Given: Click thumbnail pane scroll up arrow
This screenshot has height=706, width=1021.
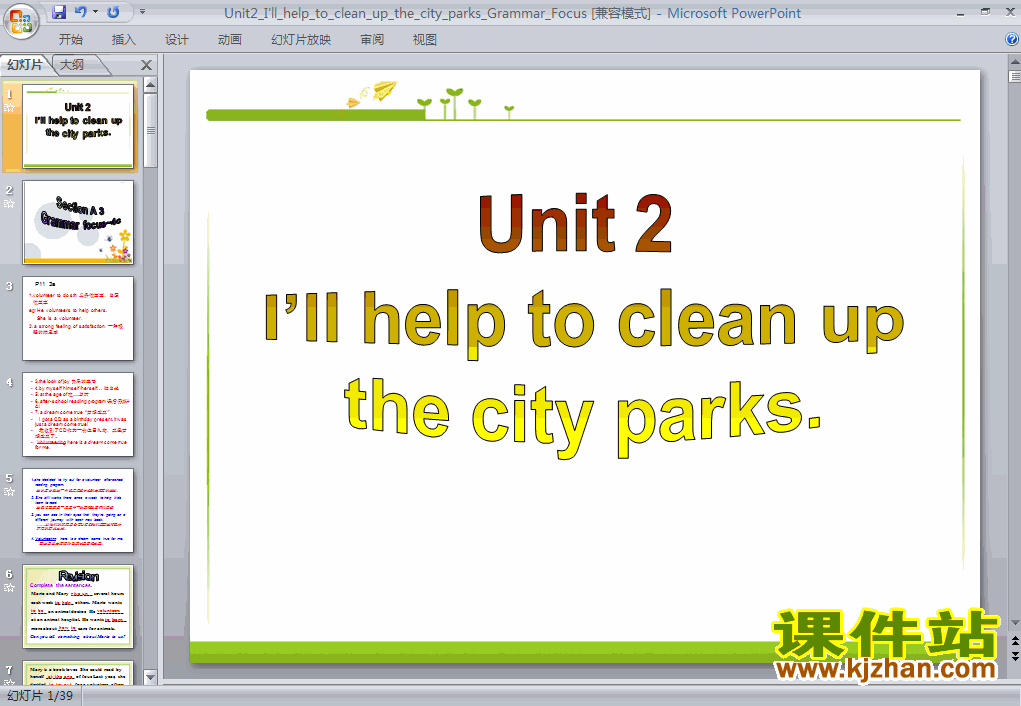Looking at the screenshot, I should 150,85.
